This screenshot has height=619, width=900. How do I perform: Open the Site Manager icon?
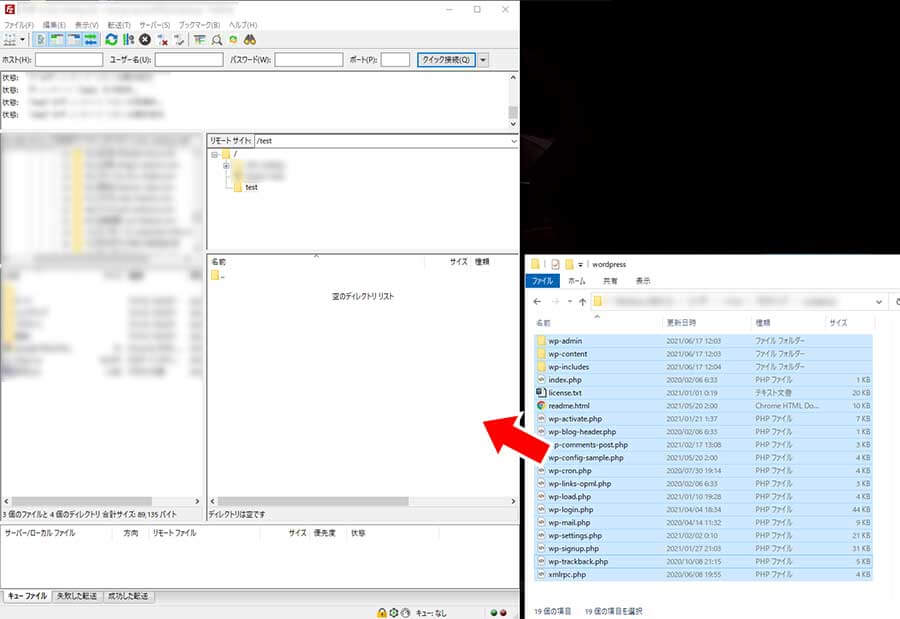coord(12,40)
